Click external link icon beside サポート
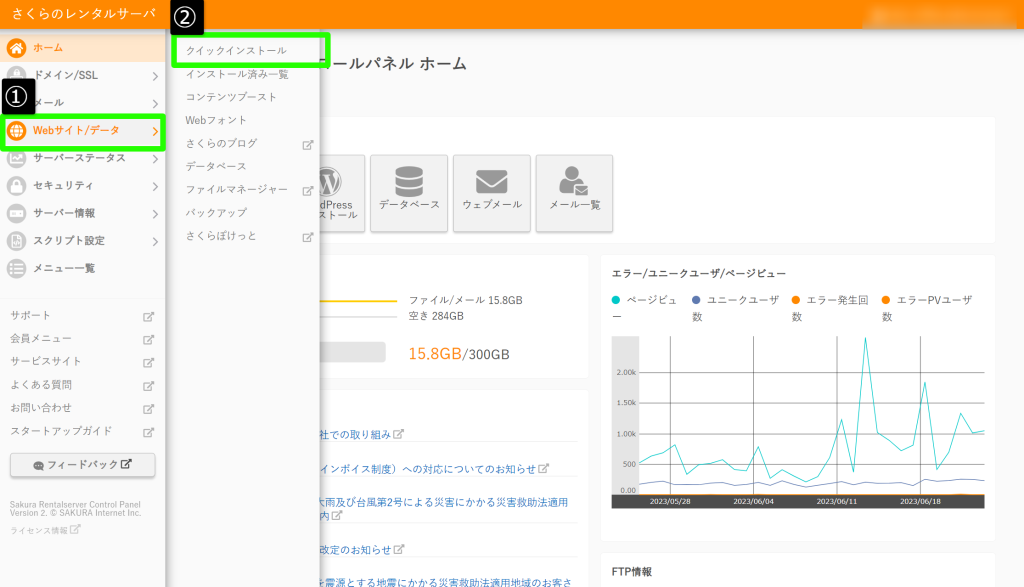 coord(148,317)
